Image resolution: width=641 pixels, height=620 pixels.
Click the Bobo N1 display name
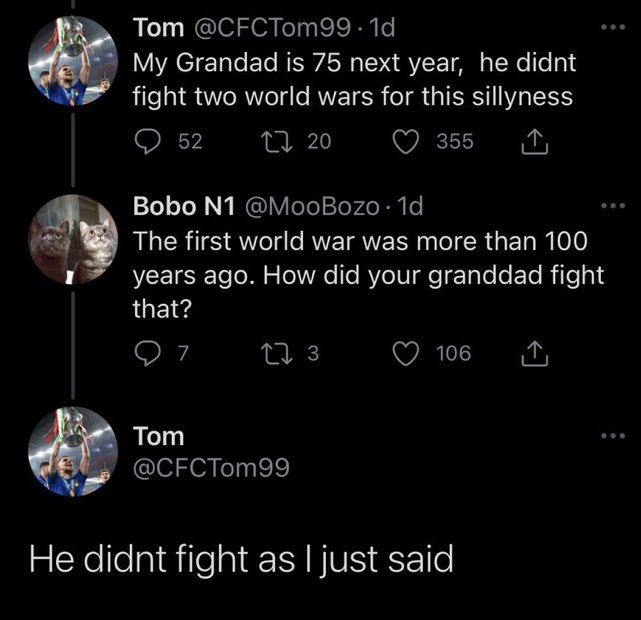[x=182, y=206]
